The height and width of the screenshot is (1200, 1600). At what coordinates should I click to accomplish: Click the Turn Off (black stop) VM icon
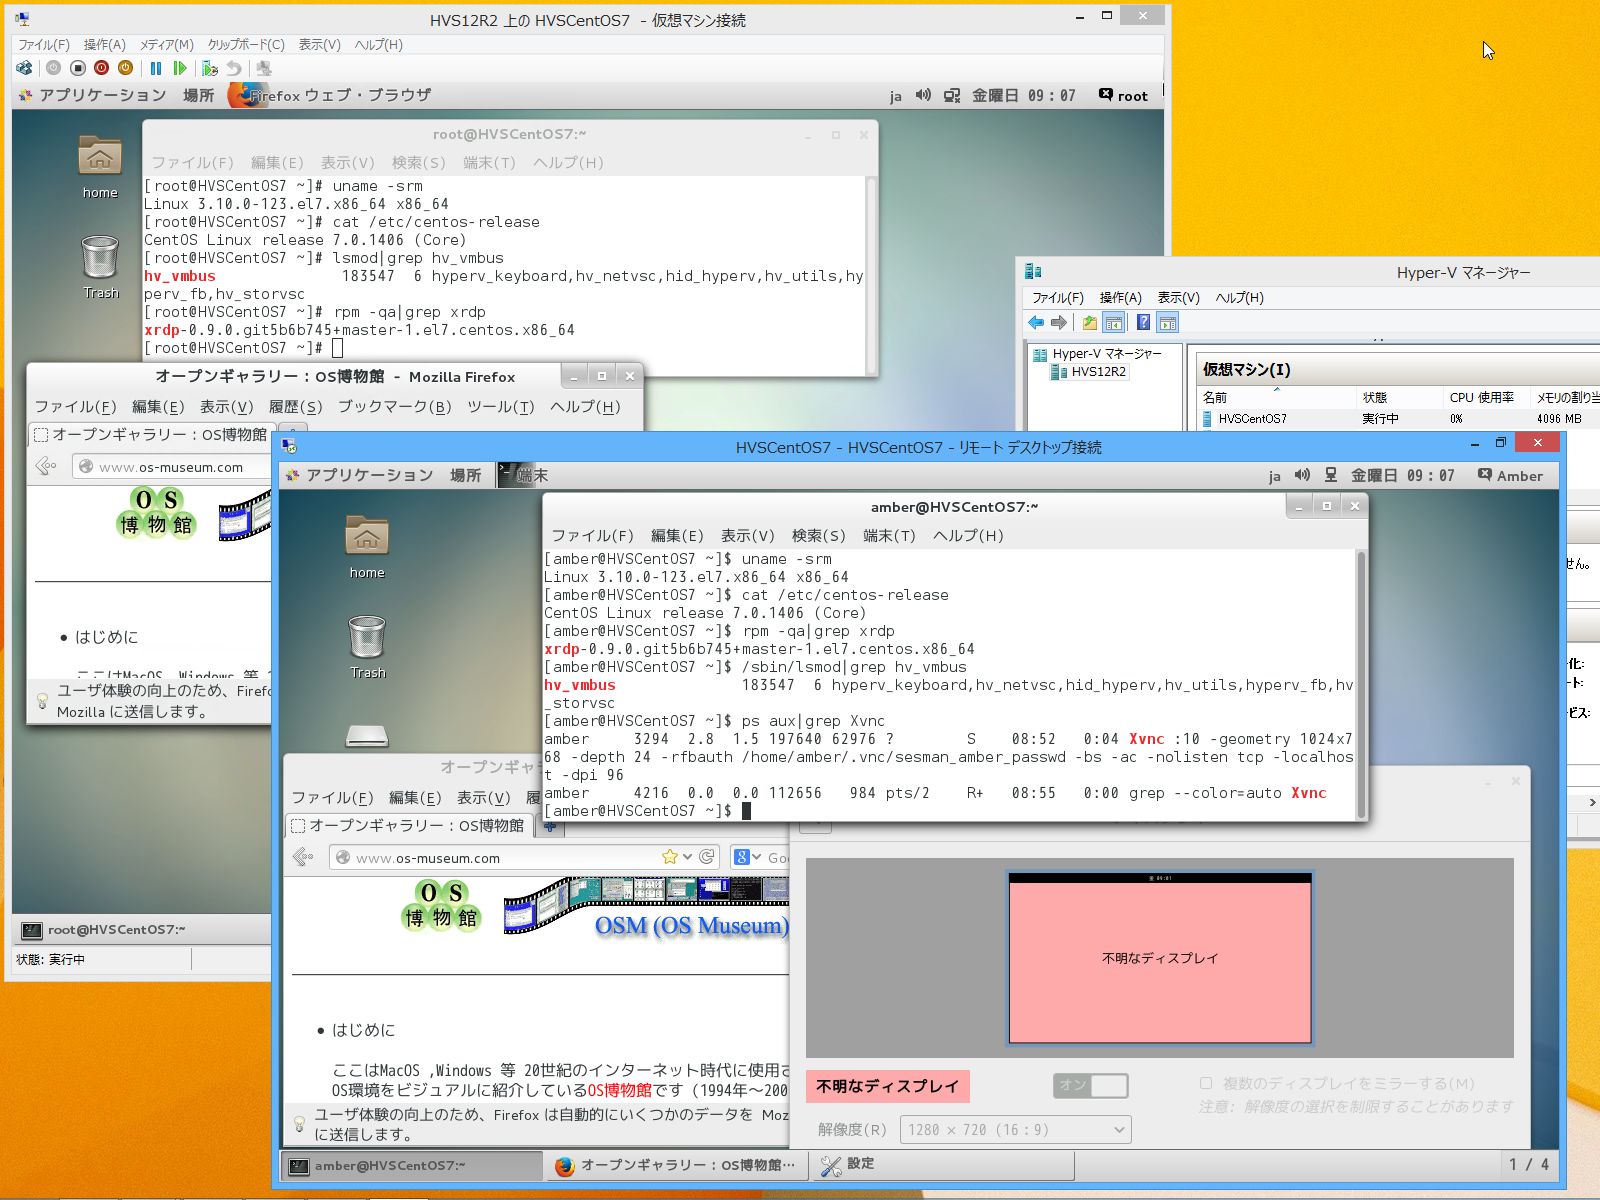click(x=77, y=68)
